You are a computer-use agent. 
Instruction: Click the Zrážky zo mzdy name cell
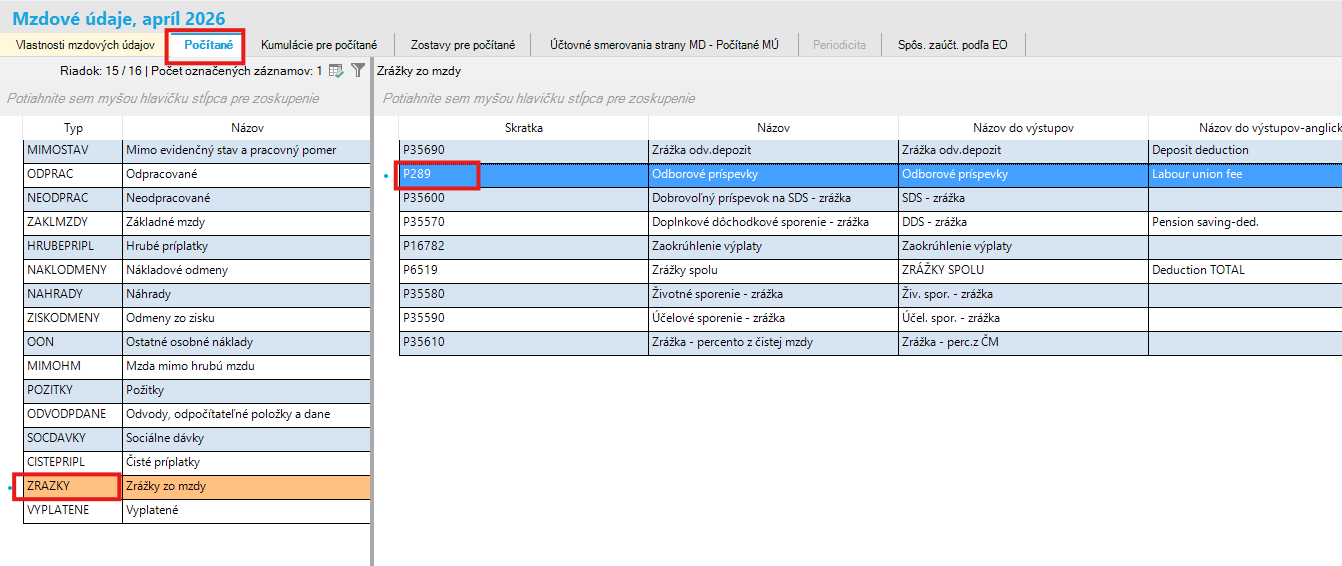tap(247, 487)
